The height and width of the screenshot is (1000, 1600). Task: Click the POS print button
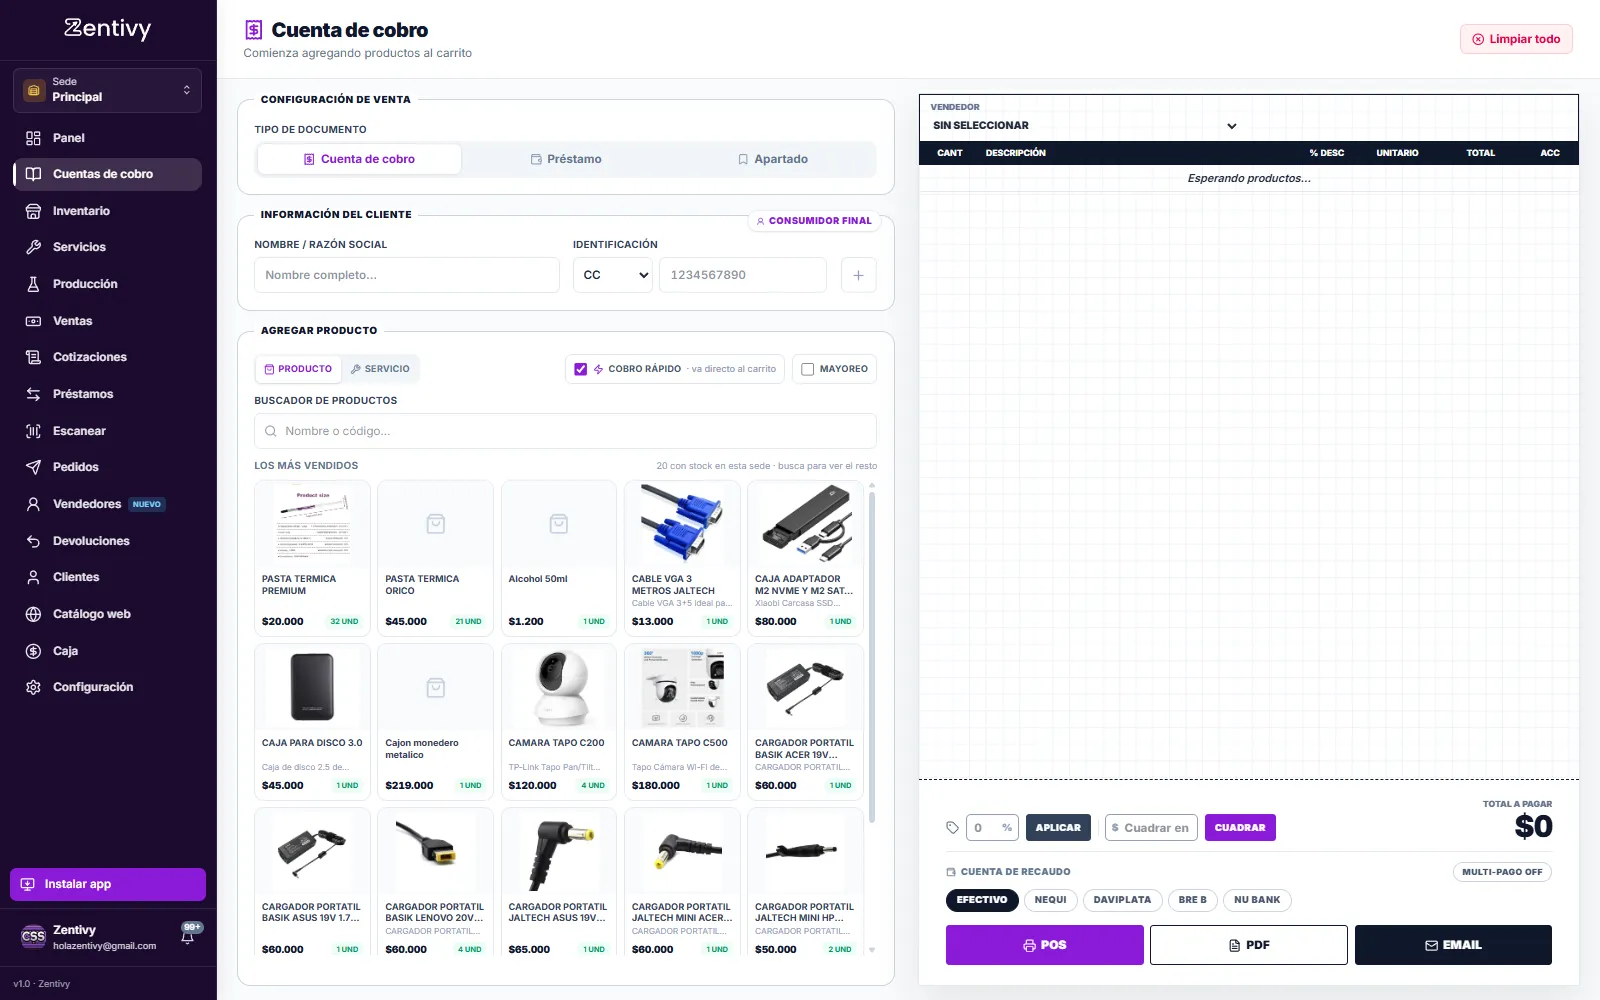[x=1045, y=945]
